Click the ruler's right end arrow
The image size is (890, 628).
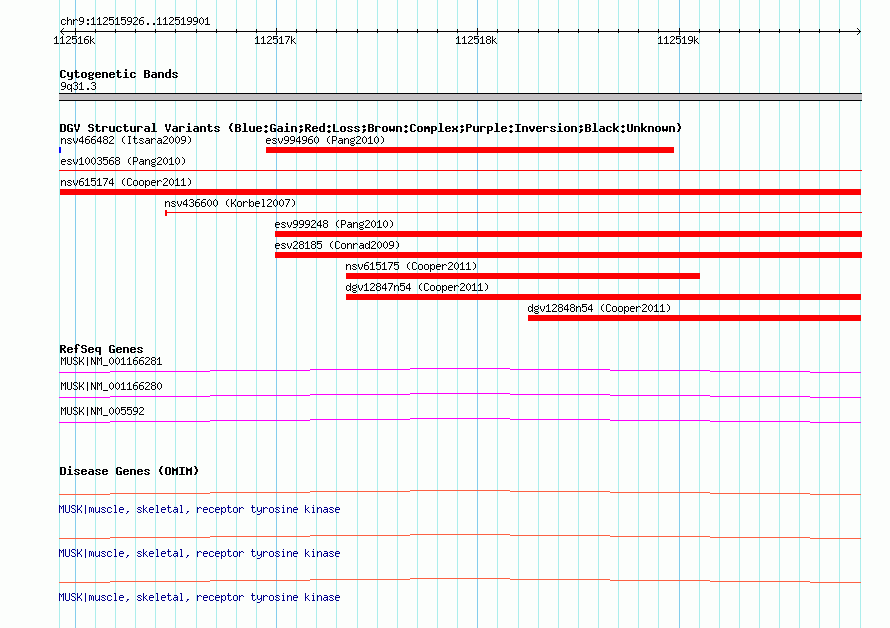(859, 31)
